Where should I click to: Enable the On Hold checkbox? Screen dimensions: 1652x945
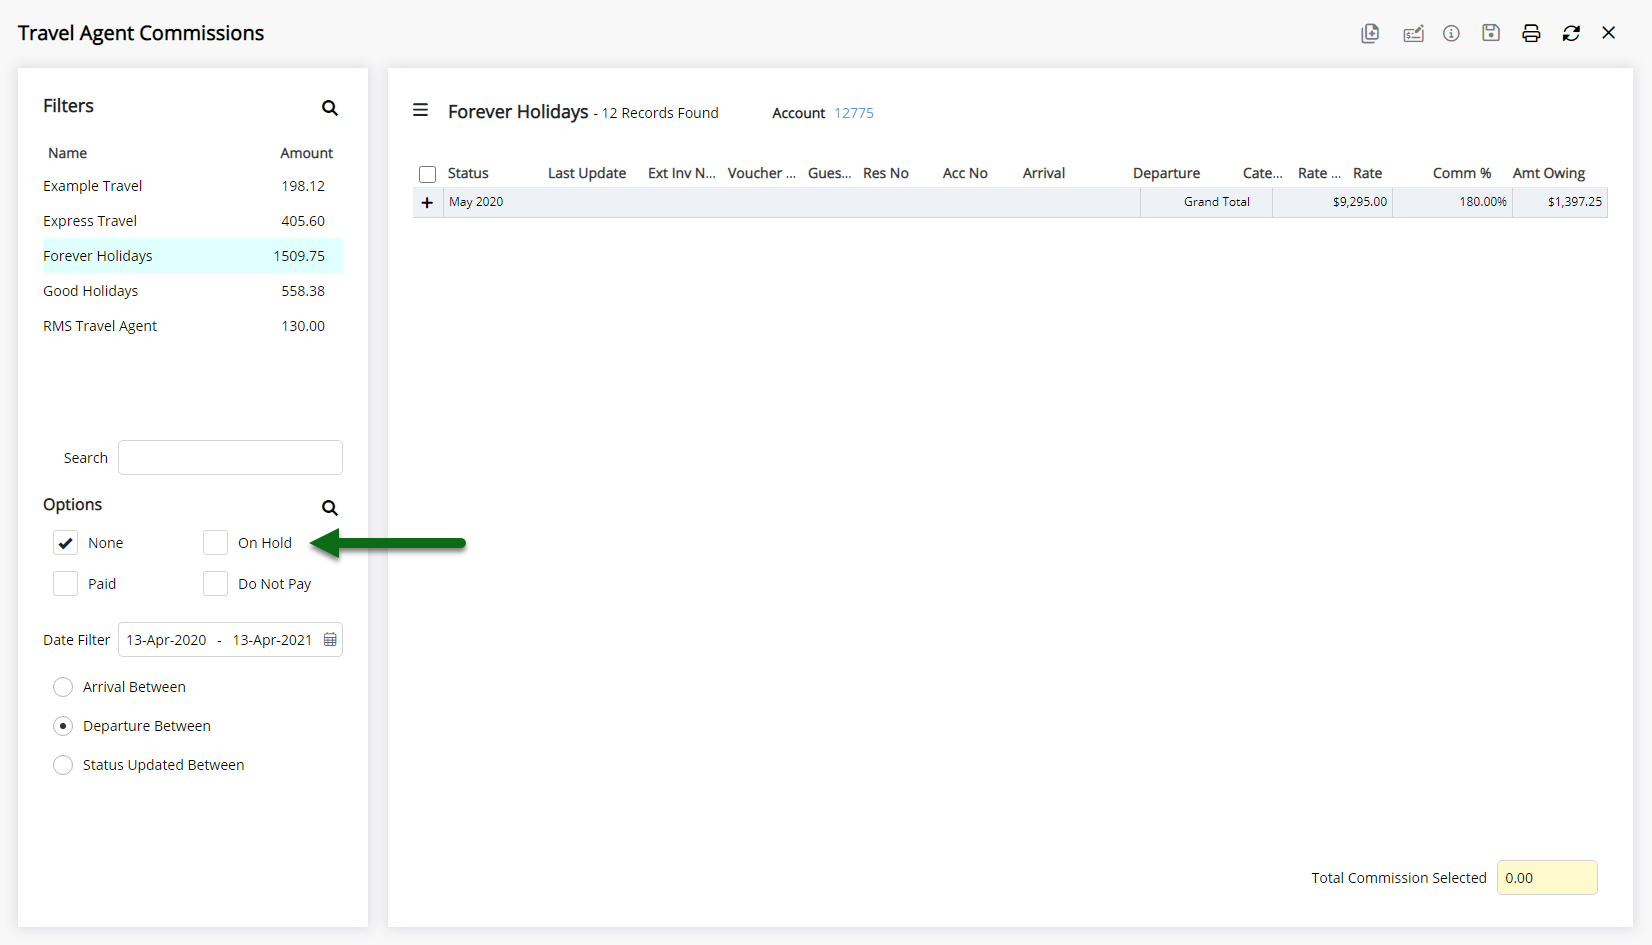215,543
